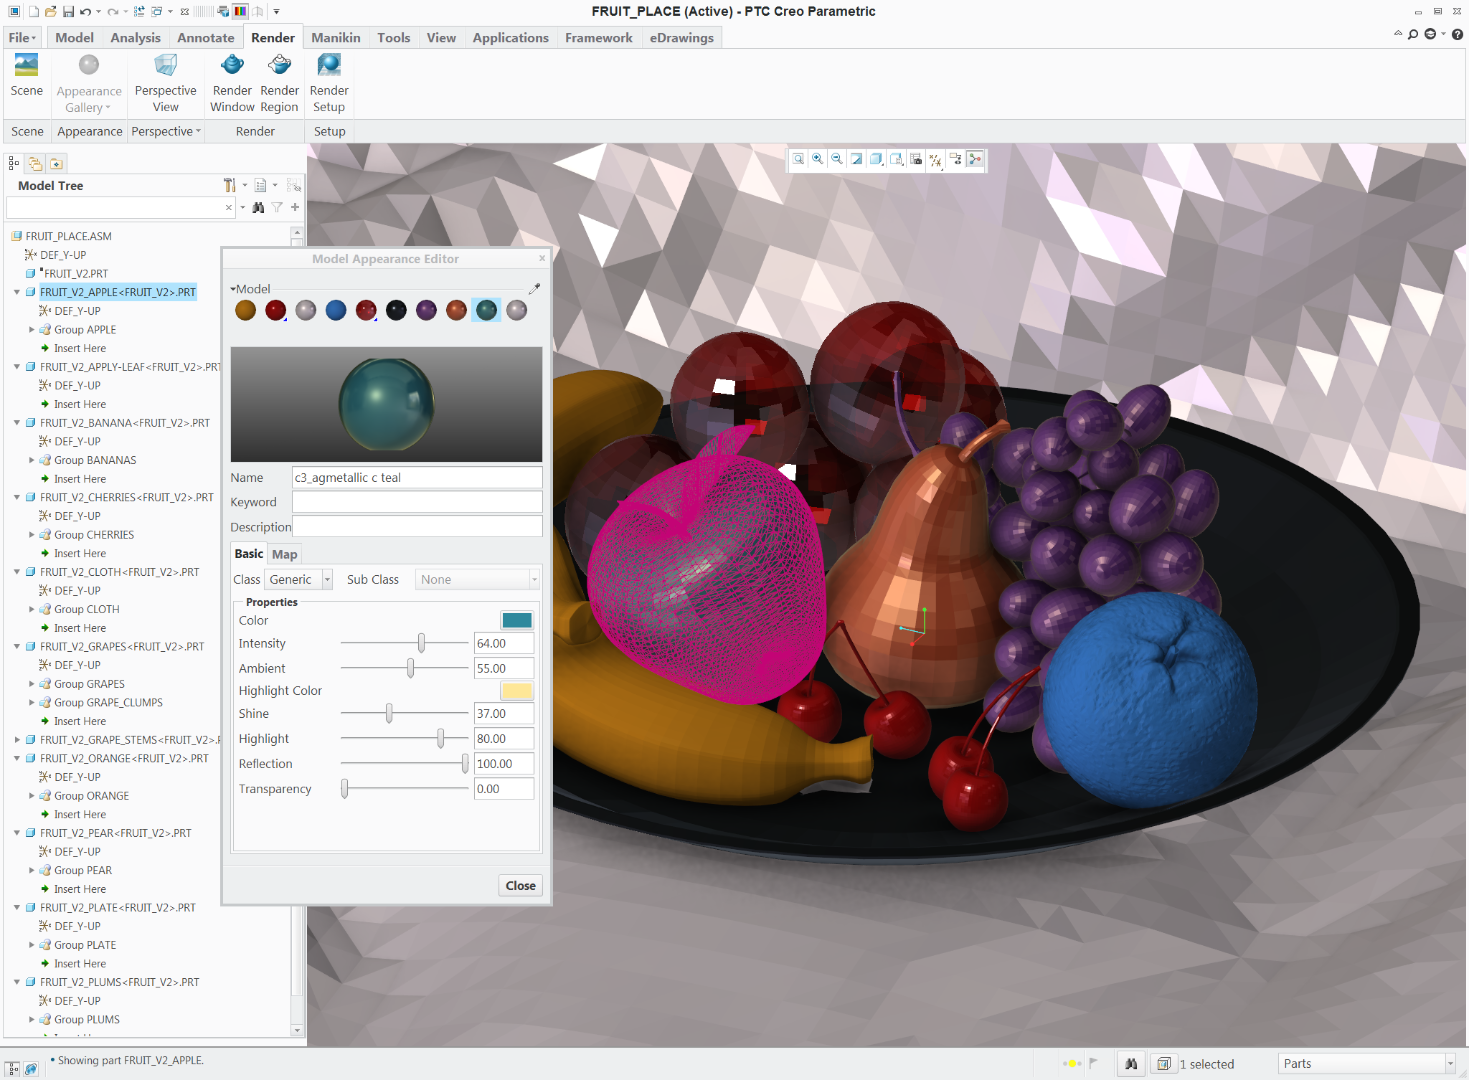The height and width of the screenshot is (1080, 1469).
Task: Switch to the Analysis ribbon tab
Action: pyautogui.click(x=136, y=38)
